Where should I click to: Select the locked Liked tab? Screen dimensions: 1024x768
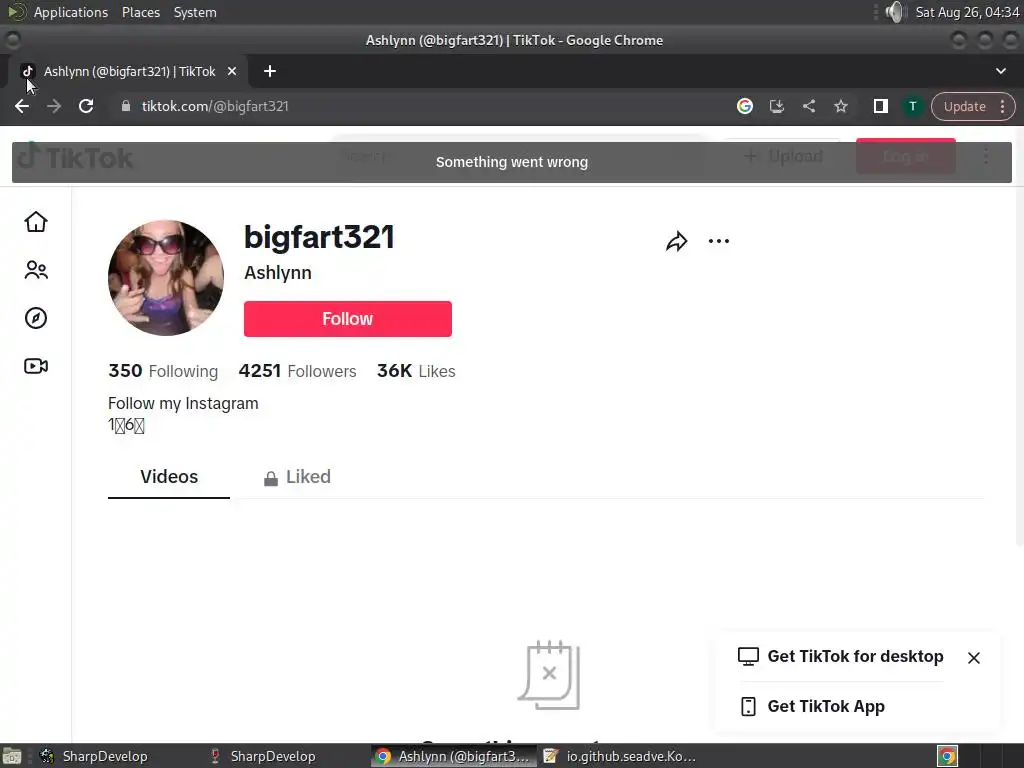point(297,477)
